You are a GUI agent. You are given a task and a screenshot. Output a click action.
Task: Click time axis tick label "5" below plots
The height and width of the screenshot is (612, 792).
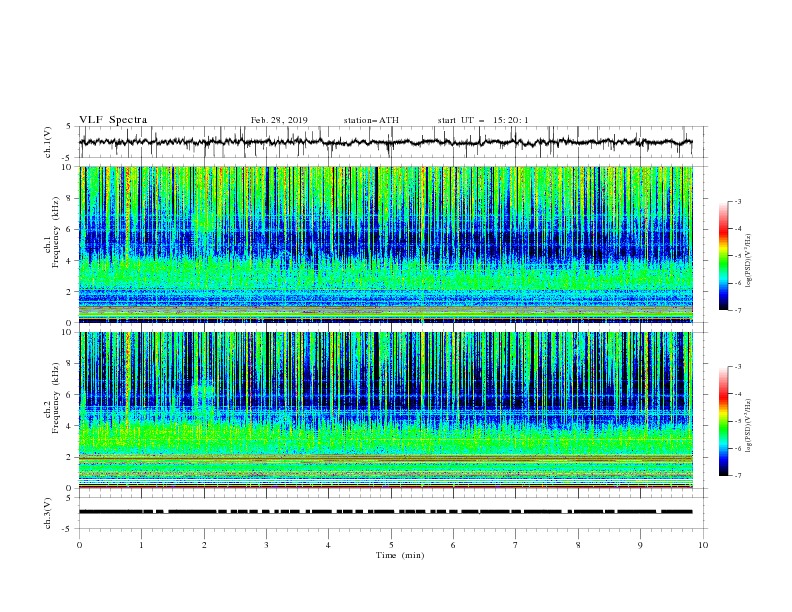click(391, 545)
